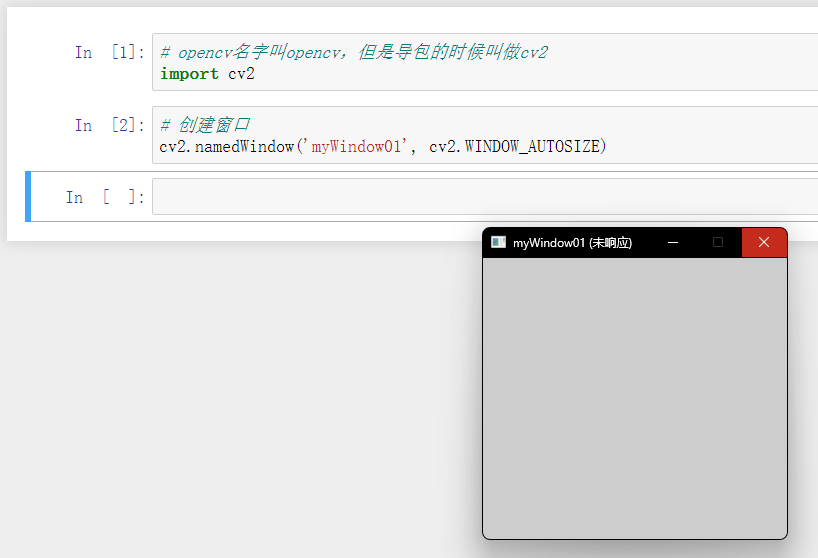Click the In [2]: cell prompt
Image resolution: width=818 pixels, height=558 pixels.
pyautogui.click(x=110, y=125)
